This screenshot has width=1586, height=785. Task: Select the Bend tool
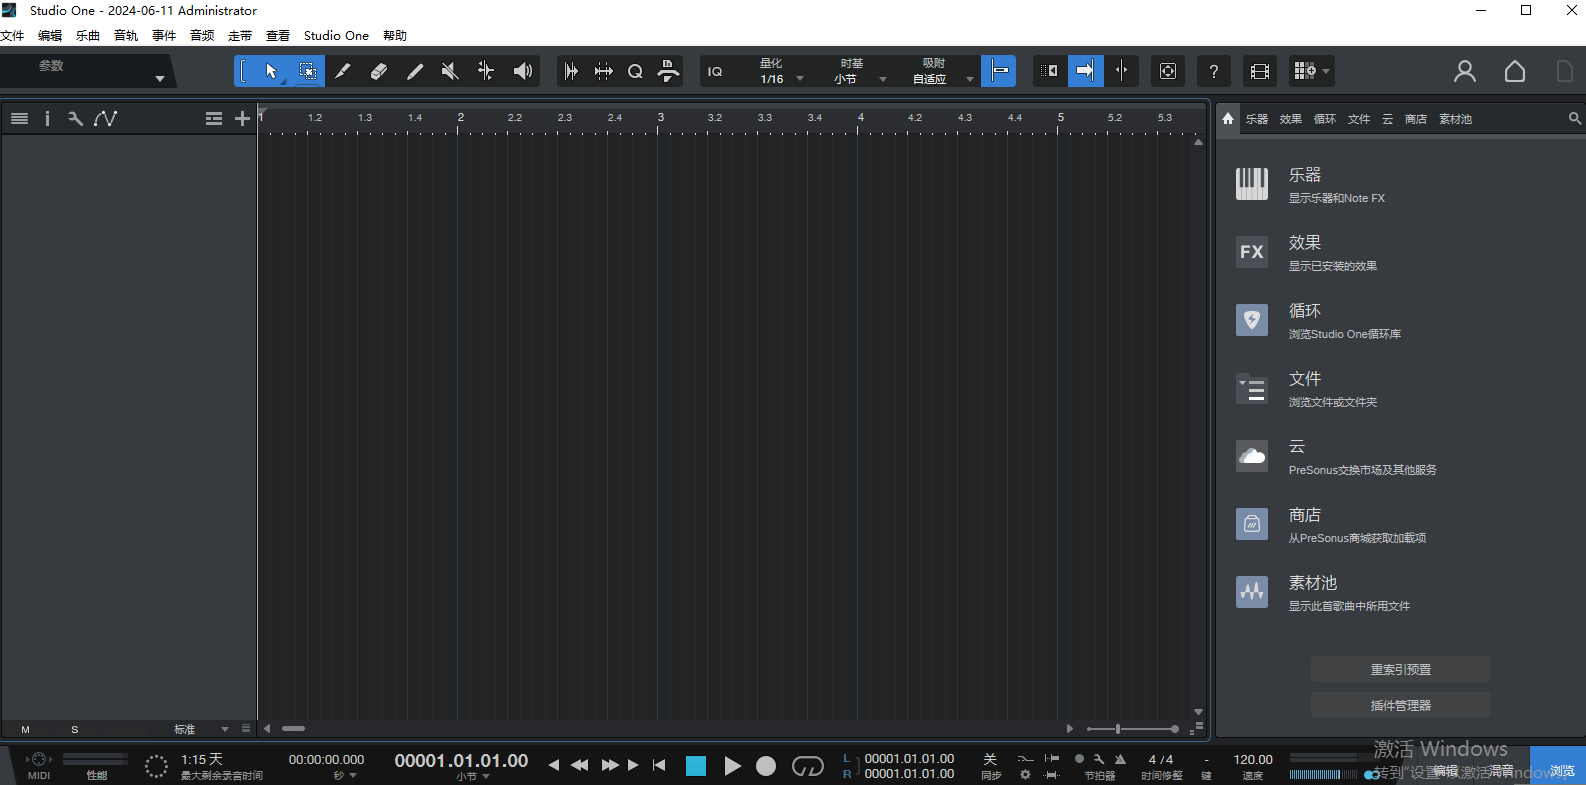pos(486,71)
